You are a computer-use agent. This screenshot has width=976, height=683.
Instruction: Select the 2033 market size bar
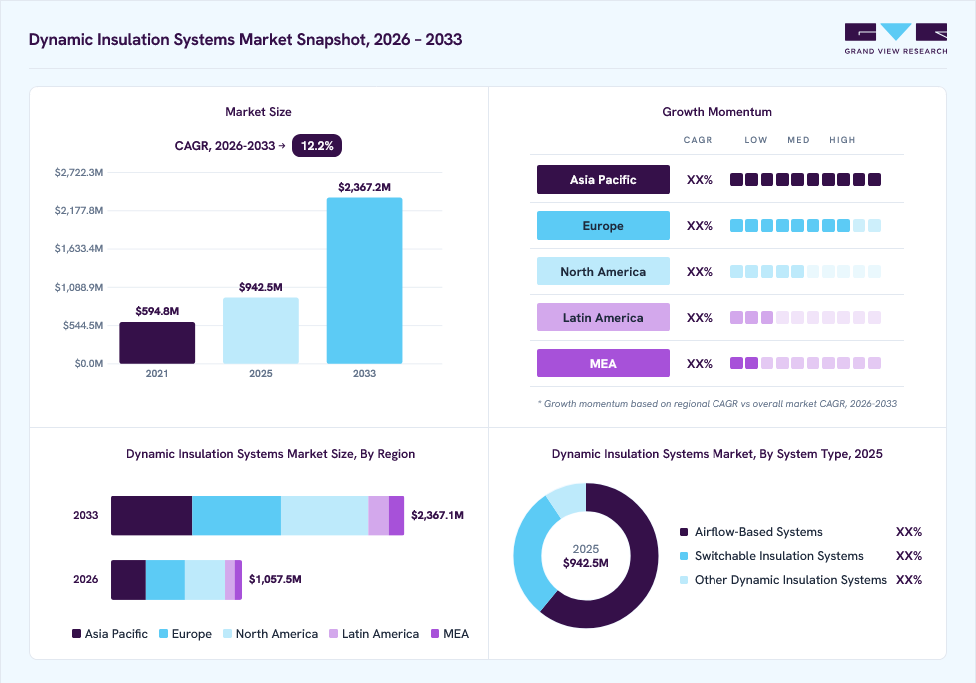364,281
